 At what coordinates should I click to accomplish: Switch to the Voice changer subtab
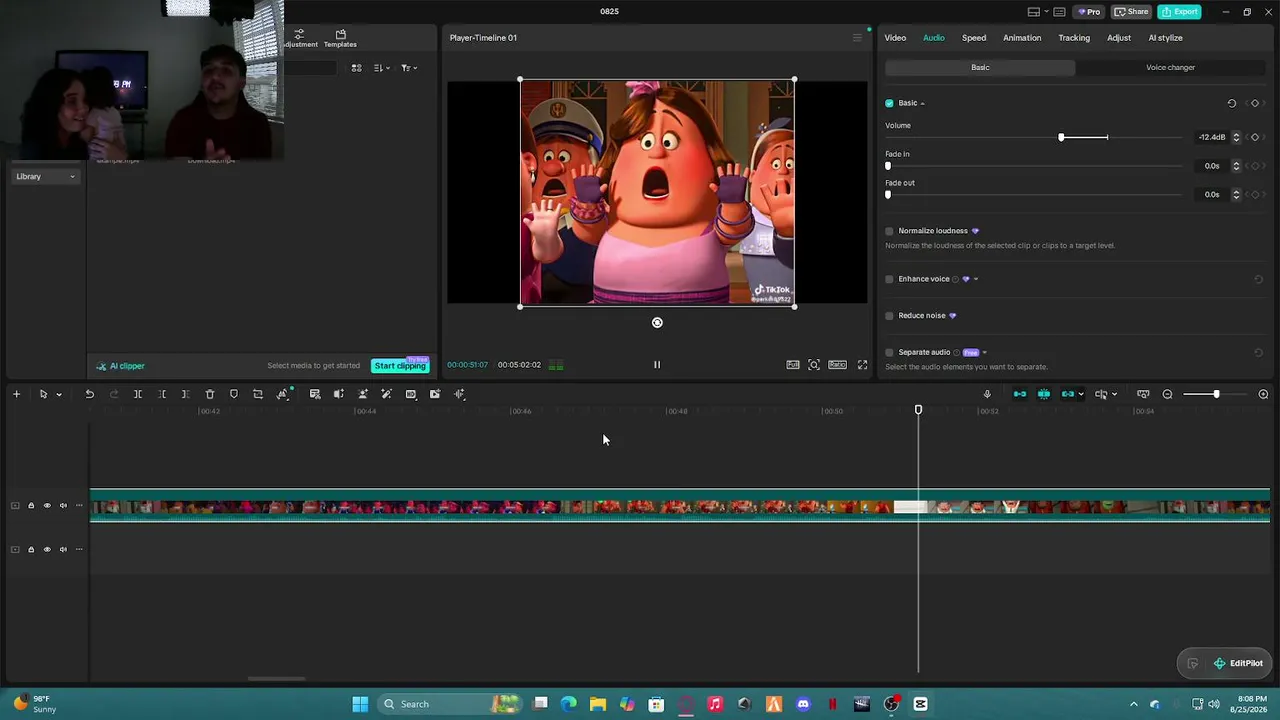[1170, 68]
